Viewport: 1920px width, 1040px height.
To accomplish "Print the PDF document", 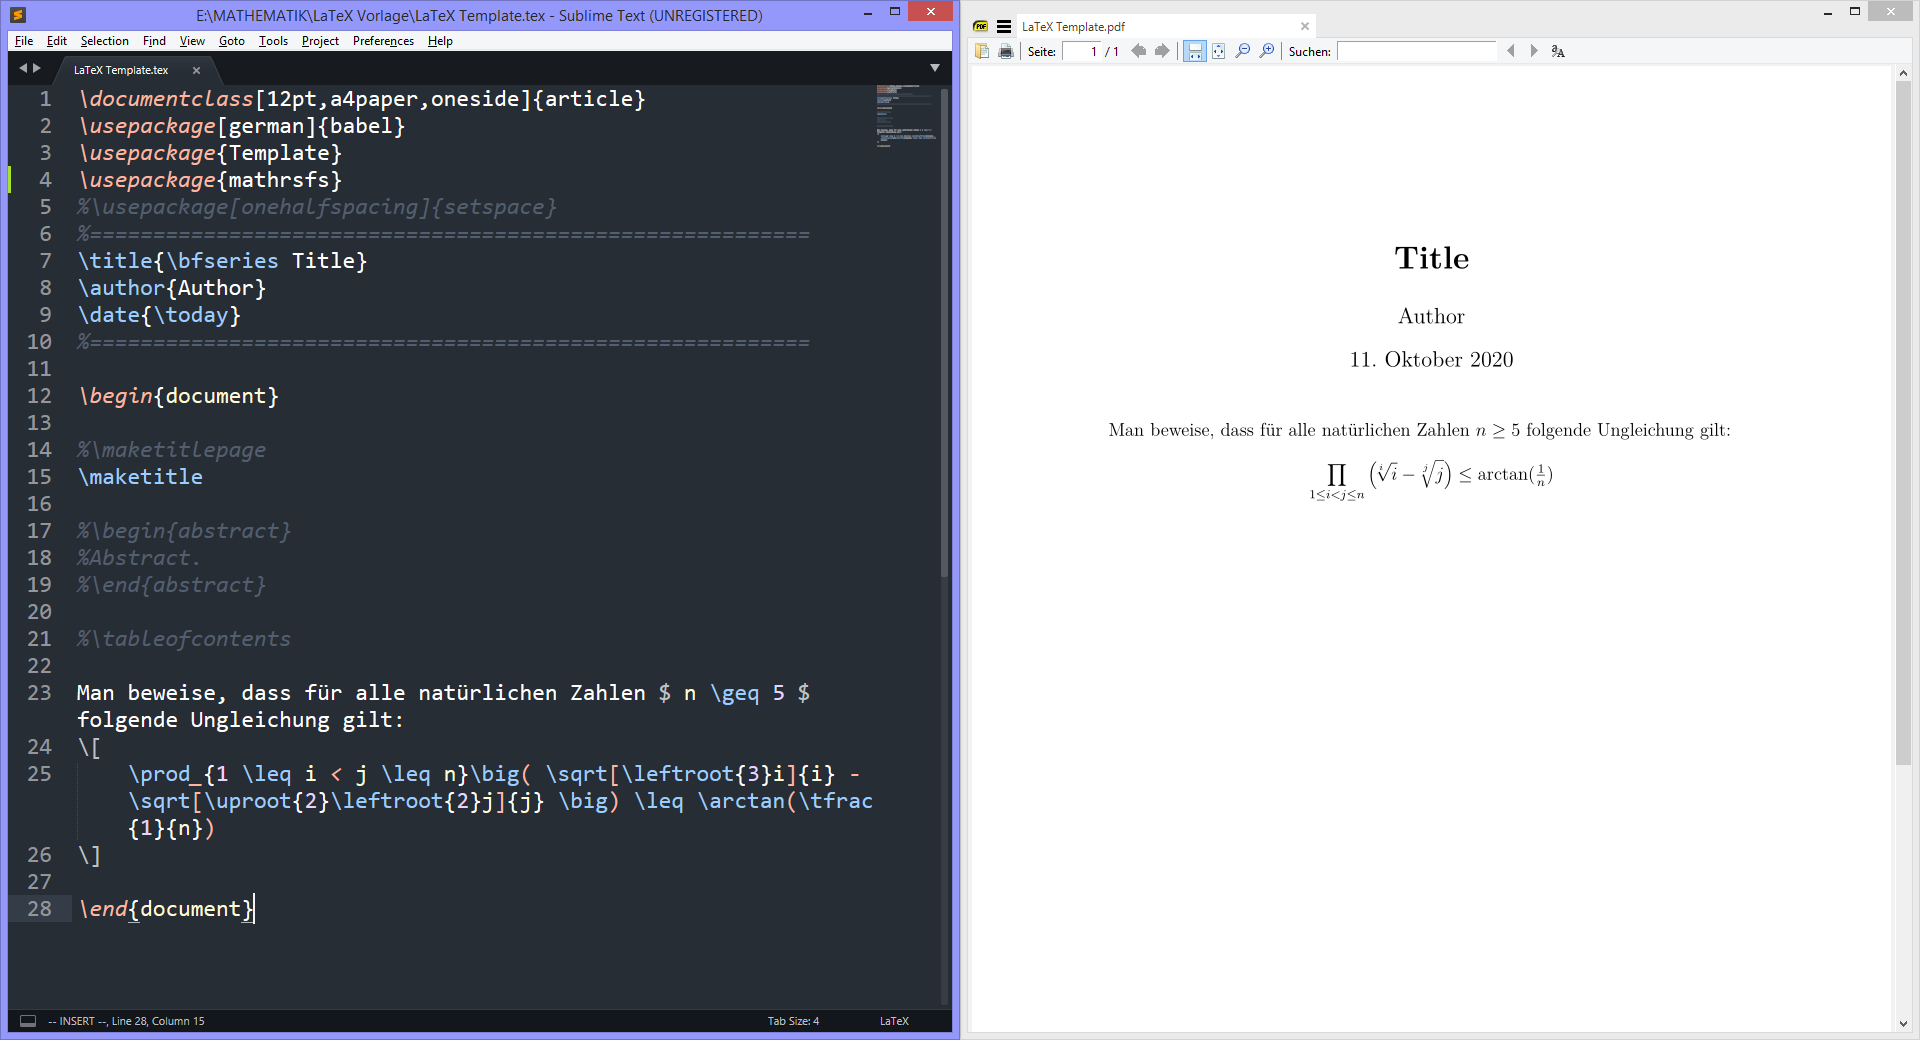I will coord(1006,51).
